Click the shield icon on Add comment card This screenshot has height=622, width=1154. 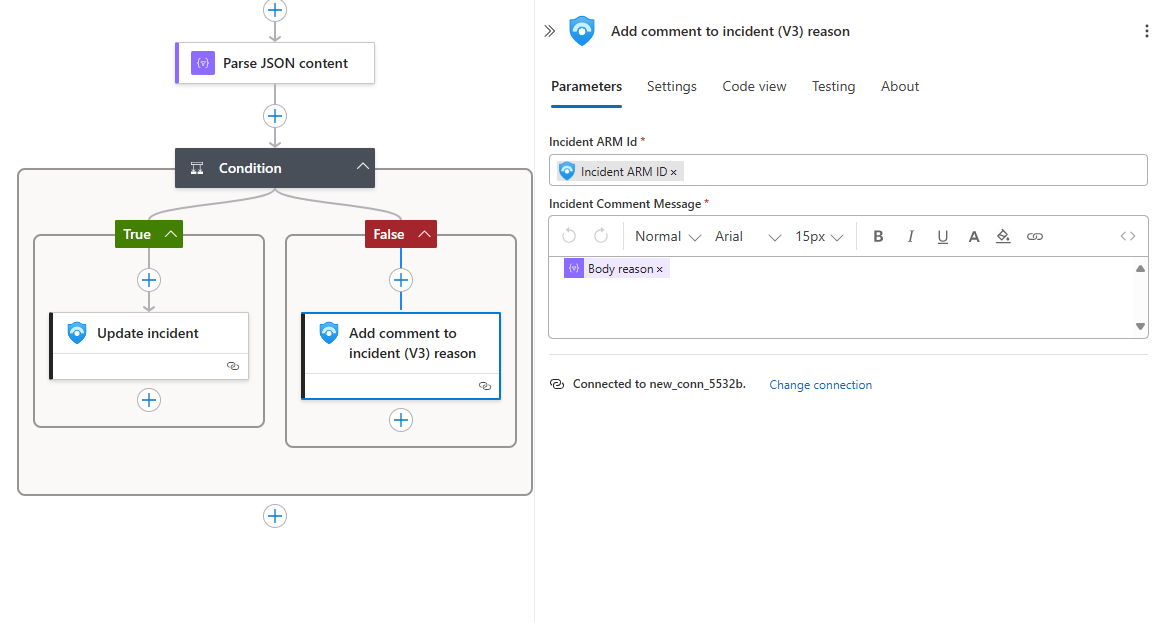[329, 333]
